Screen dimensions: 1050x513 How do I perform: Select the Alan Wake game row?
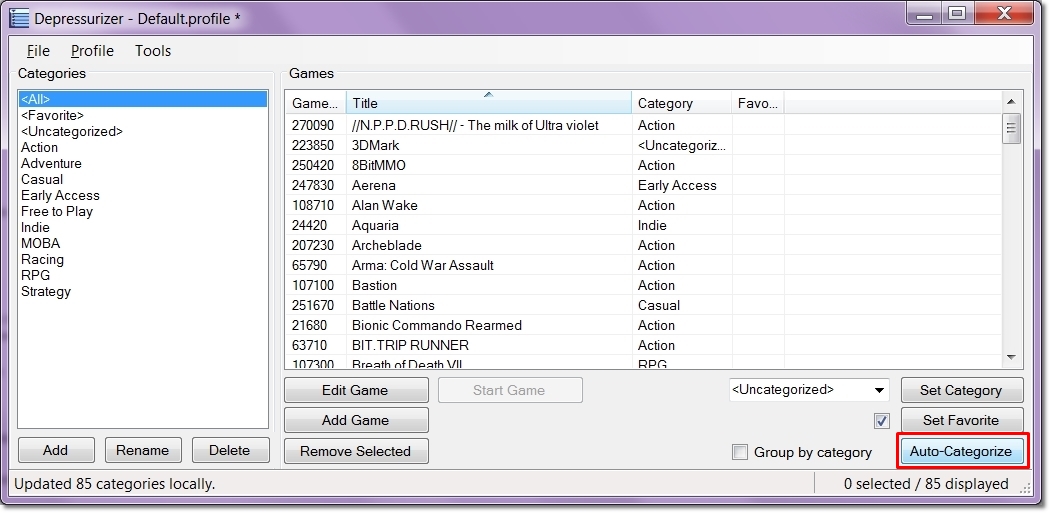tap(643, 206)
